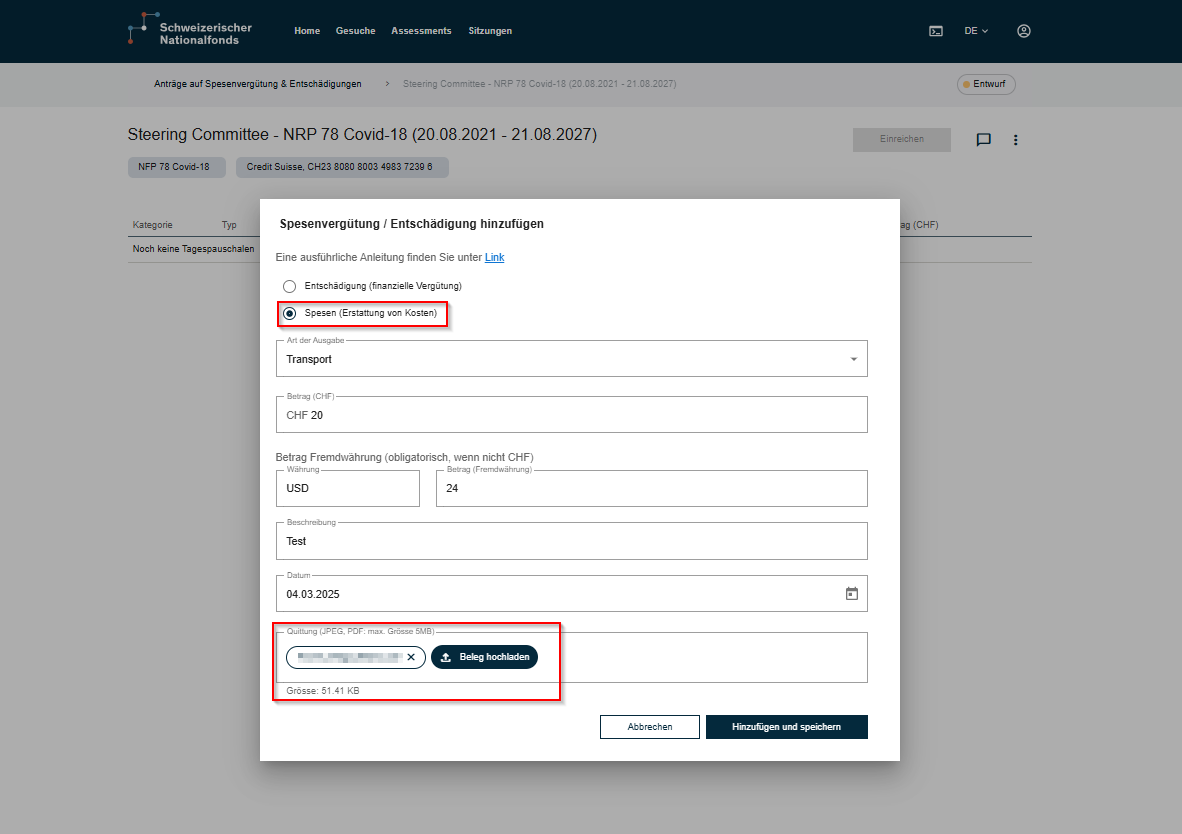Open the Datum calendar picker icon
The height and width of the screenshot is (834, 1182).
point(852,594)
